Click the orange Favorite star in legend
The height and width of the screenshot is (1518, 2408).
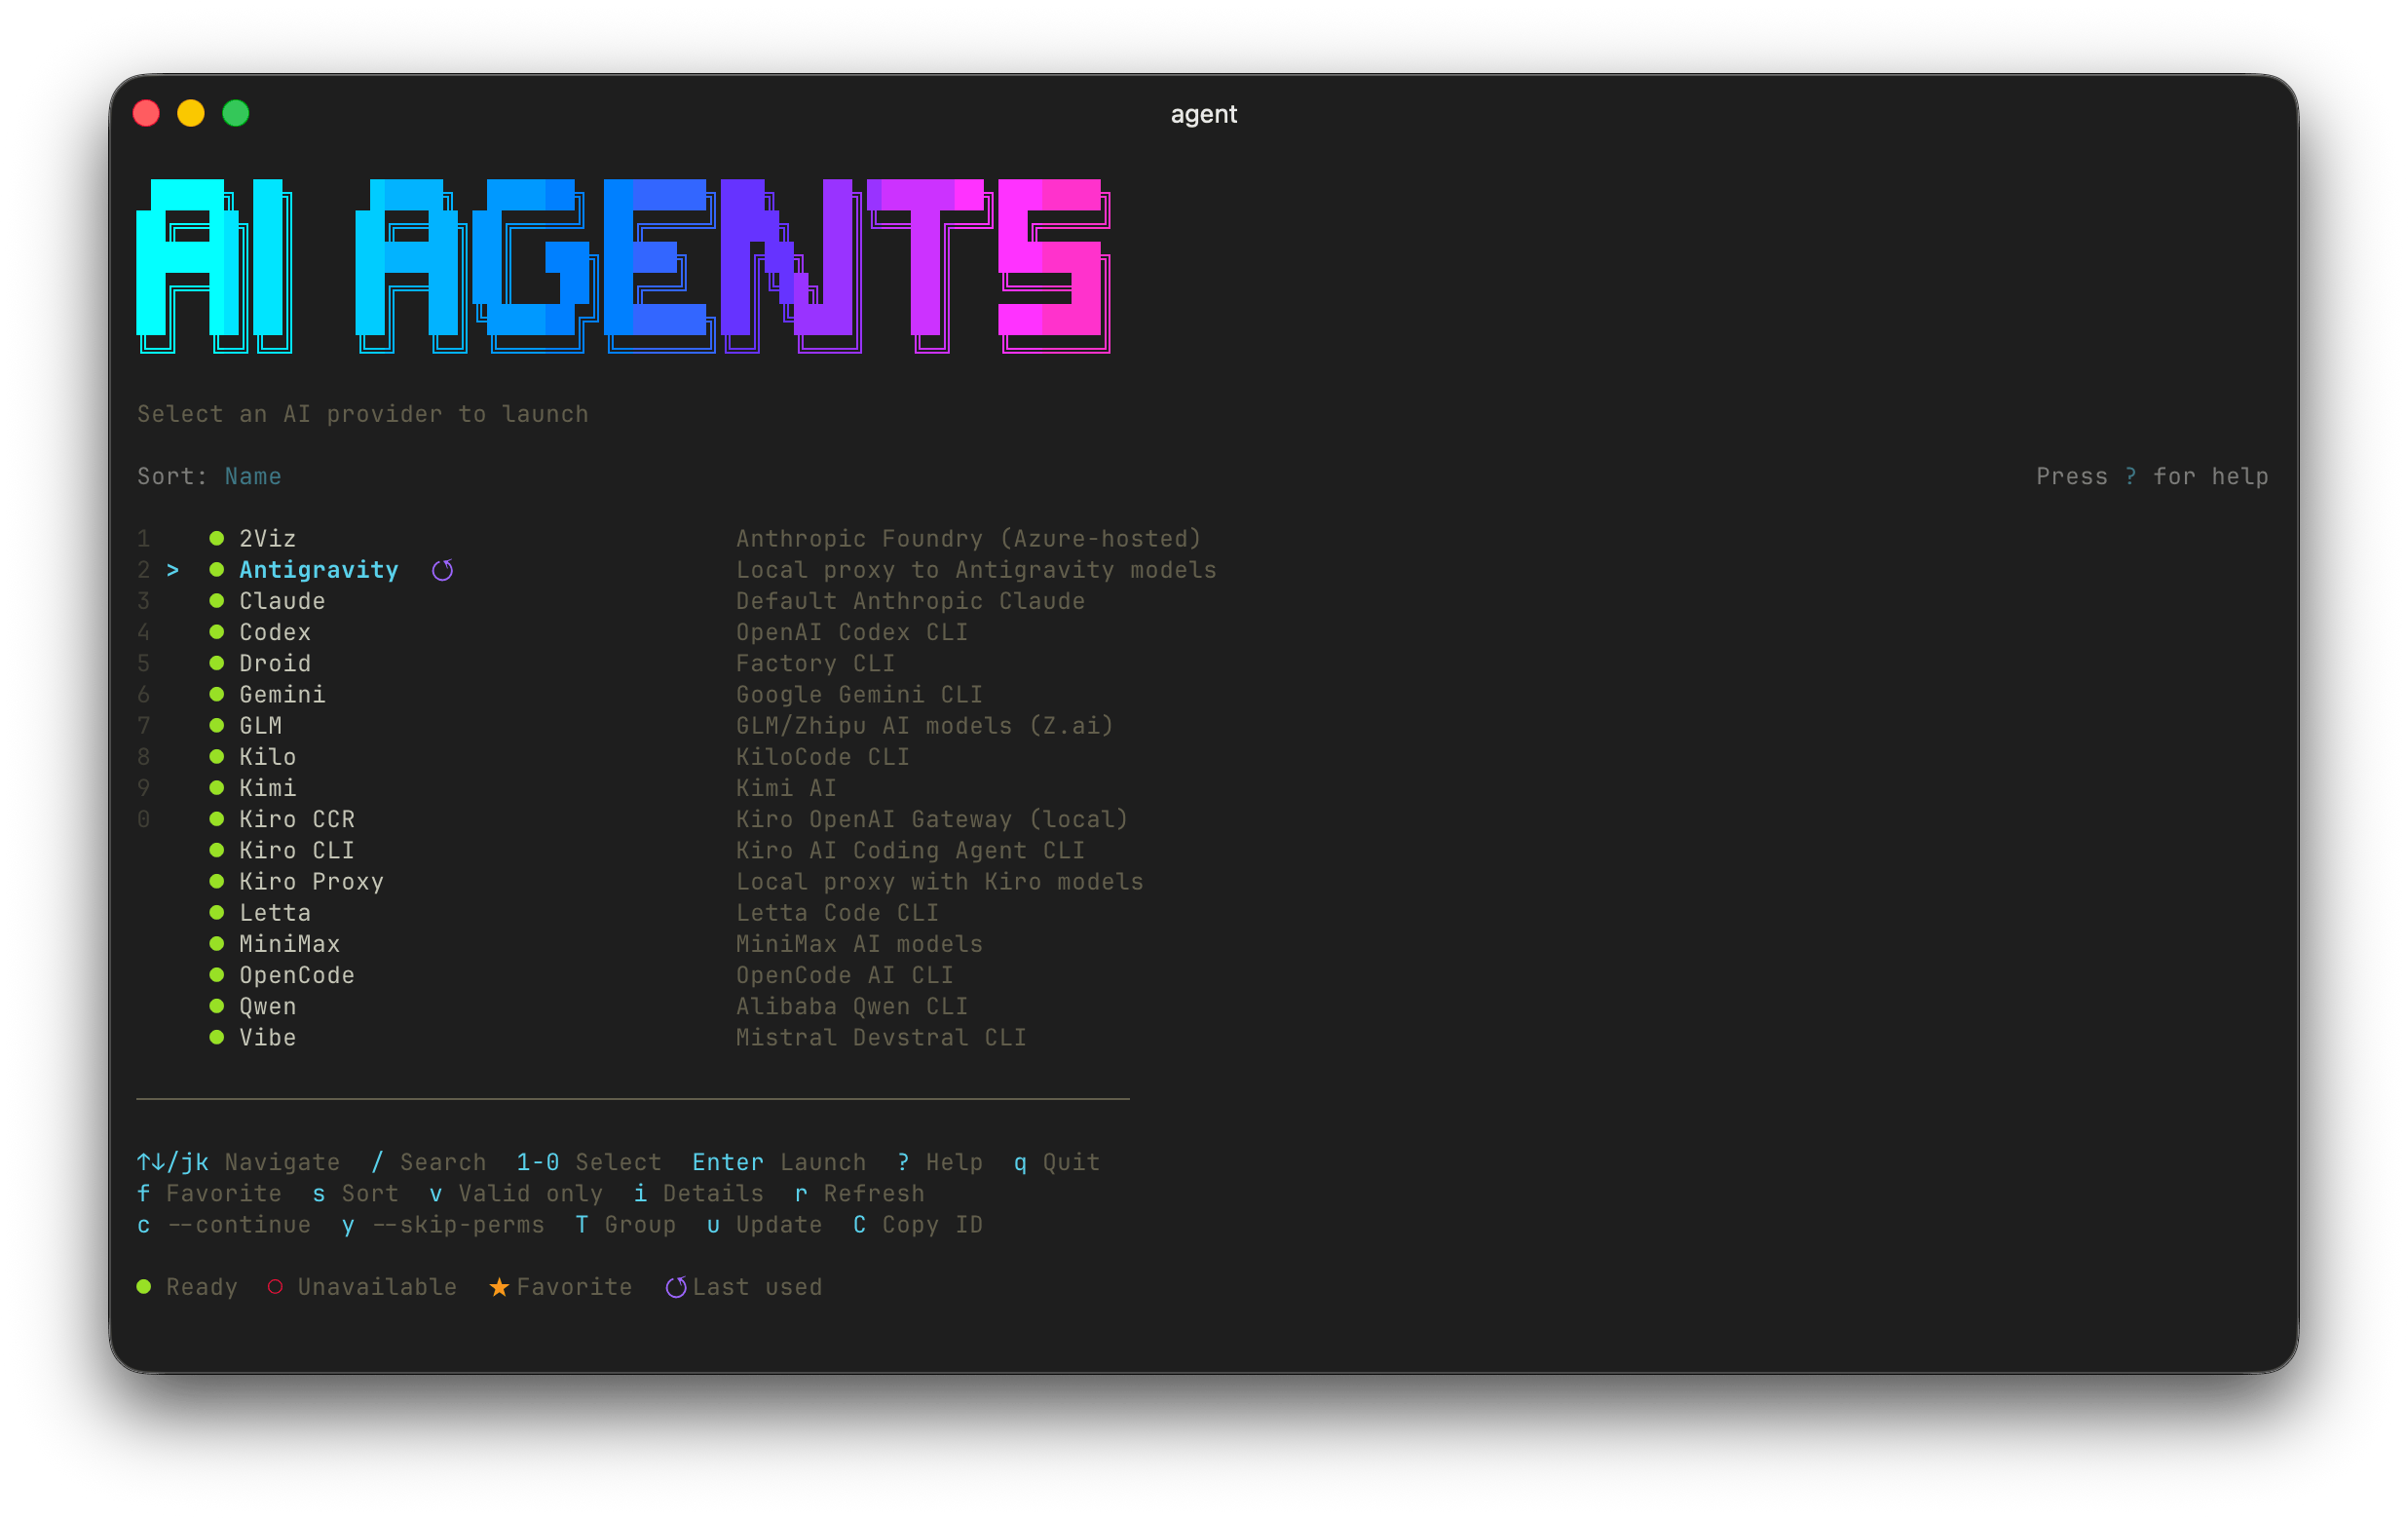(499, 1287)
